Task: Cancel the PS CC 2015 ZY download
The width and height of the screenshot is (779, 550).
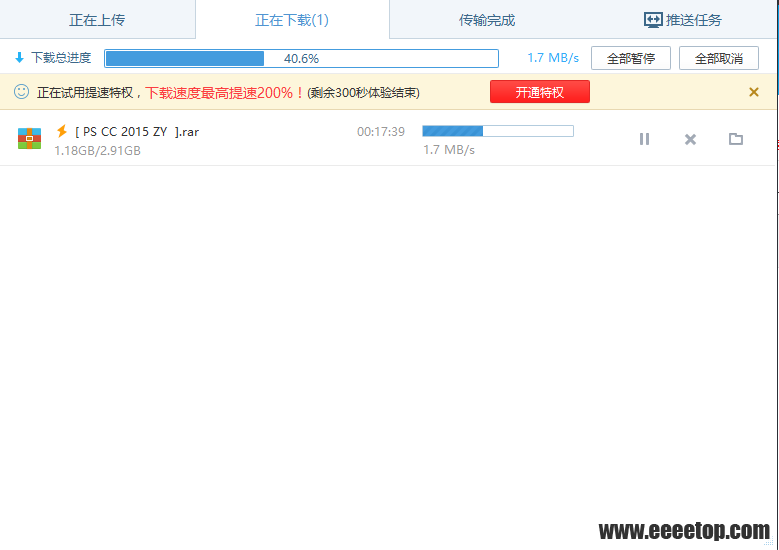Action: [x=690, y=140]
